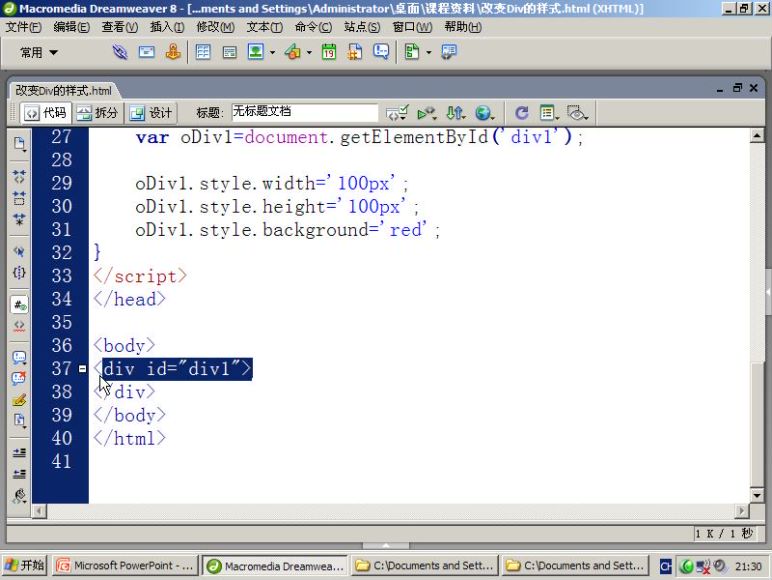Indent the code with the indent icon

(x=19, y=452)
